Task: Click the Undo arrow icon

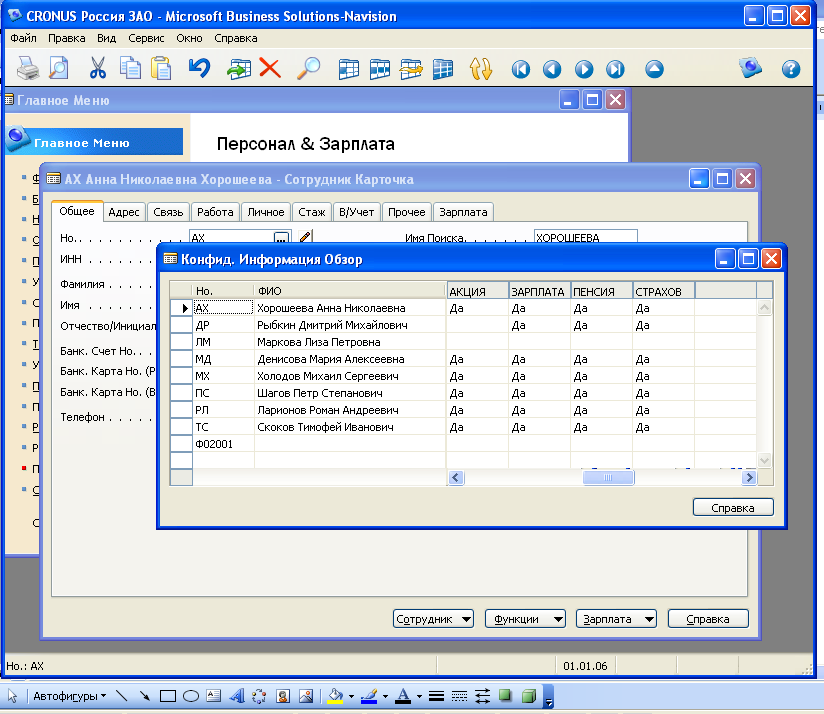Action: pyautogui.click(x=199, y=69)
